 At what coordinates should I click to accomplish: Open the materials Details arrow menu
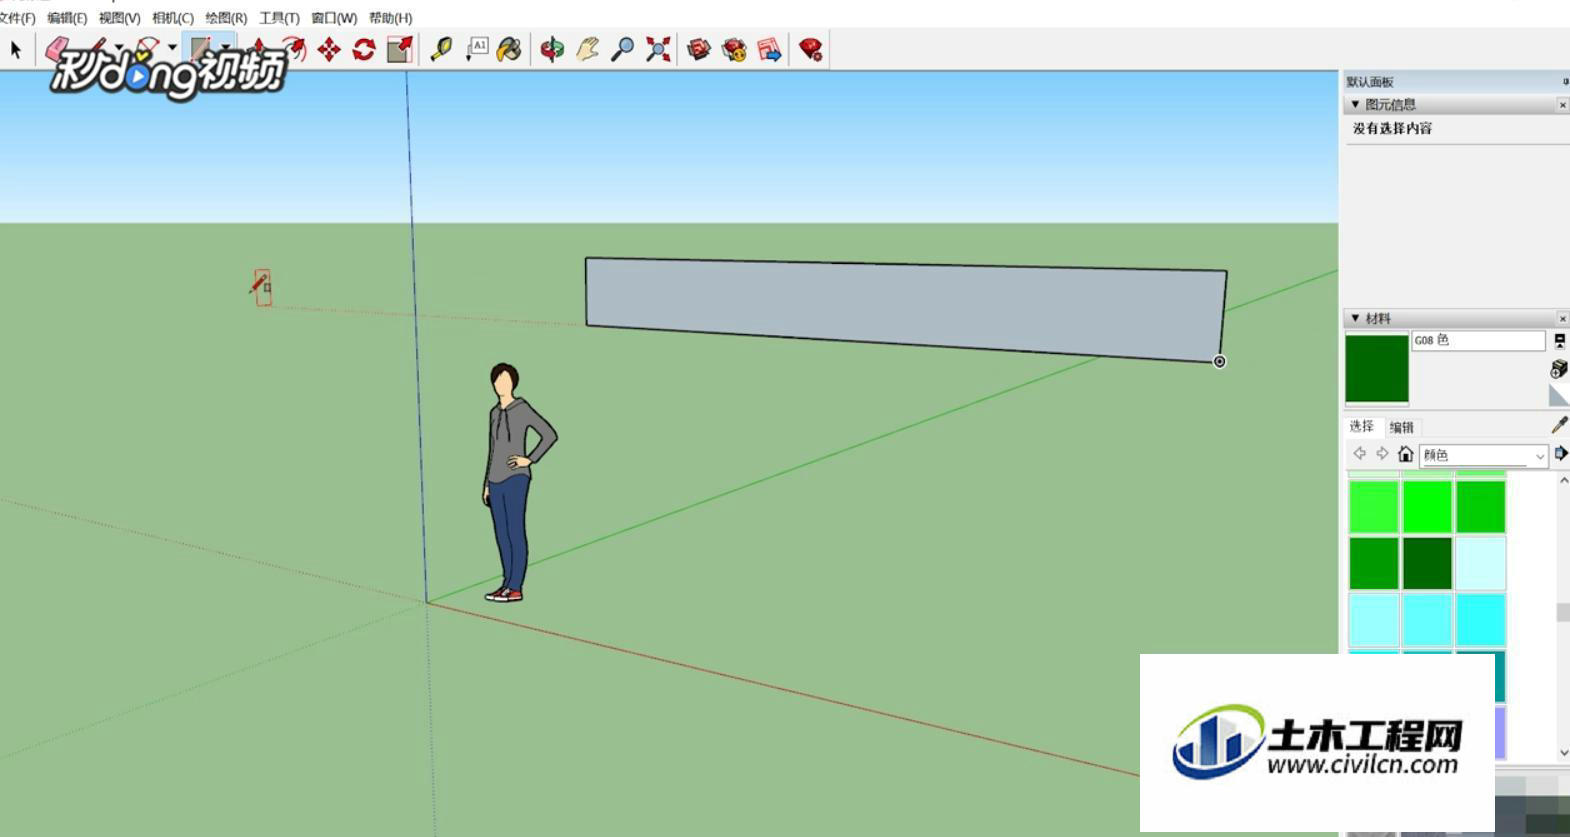click(x=1561, y=454)
